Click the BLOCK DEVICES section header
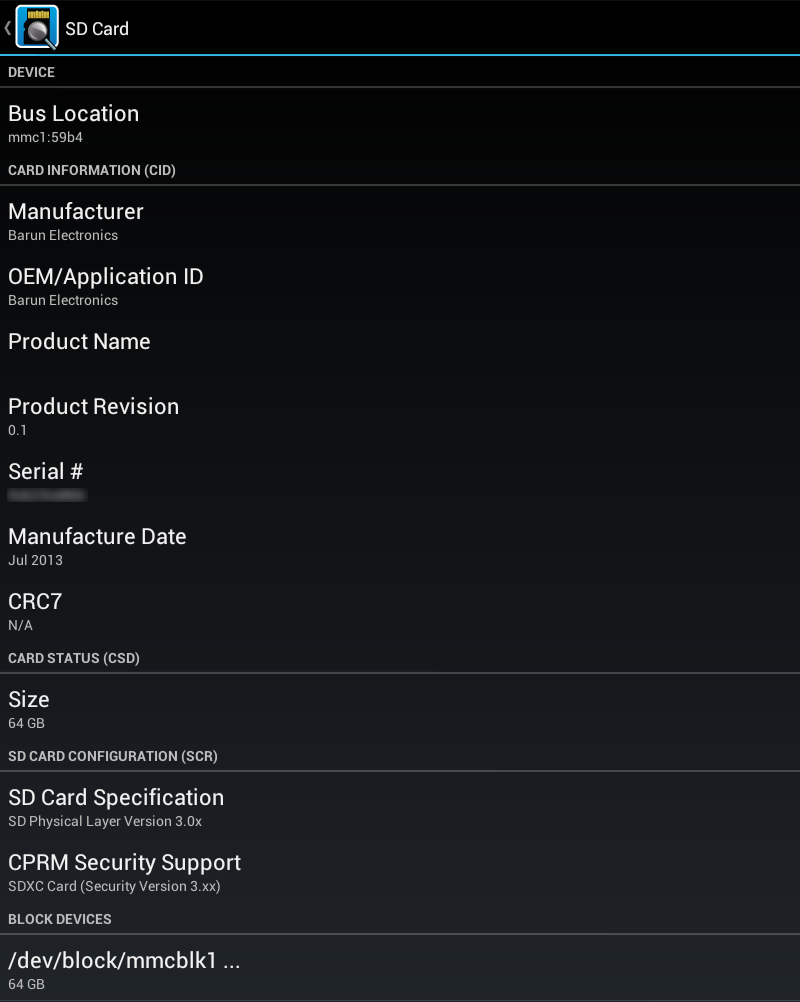 (x=59, y=919)
